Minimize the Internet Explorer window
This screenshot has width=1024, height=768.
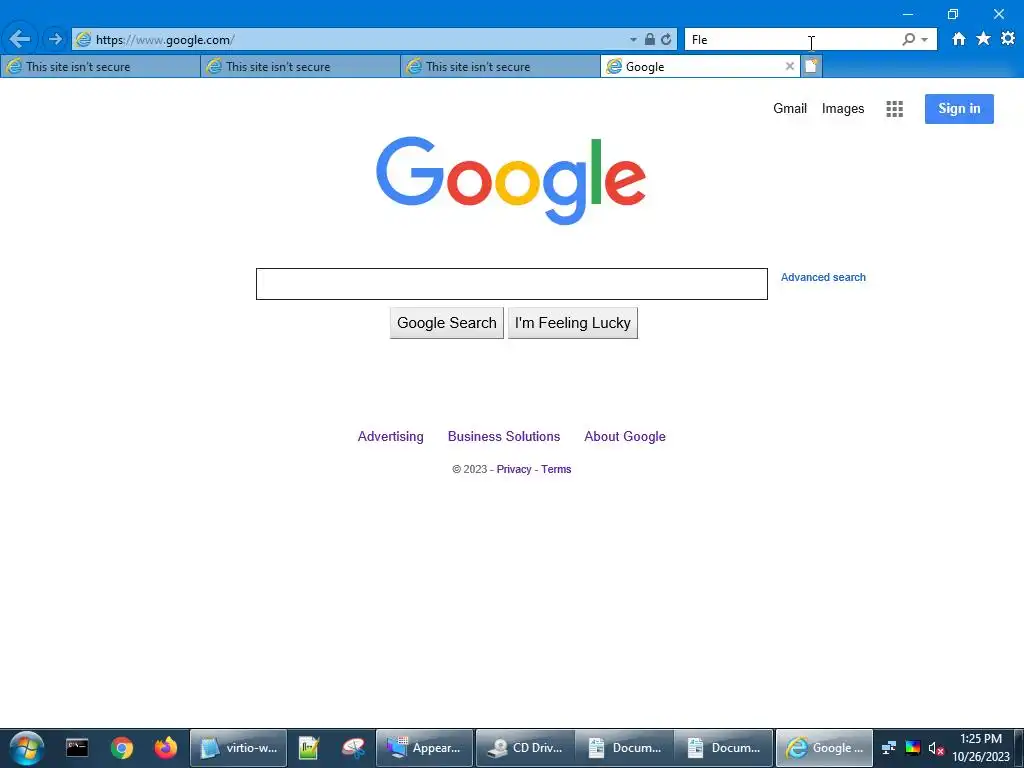coord(908,14)
